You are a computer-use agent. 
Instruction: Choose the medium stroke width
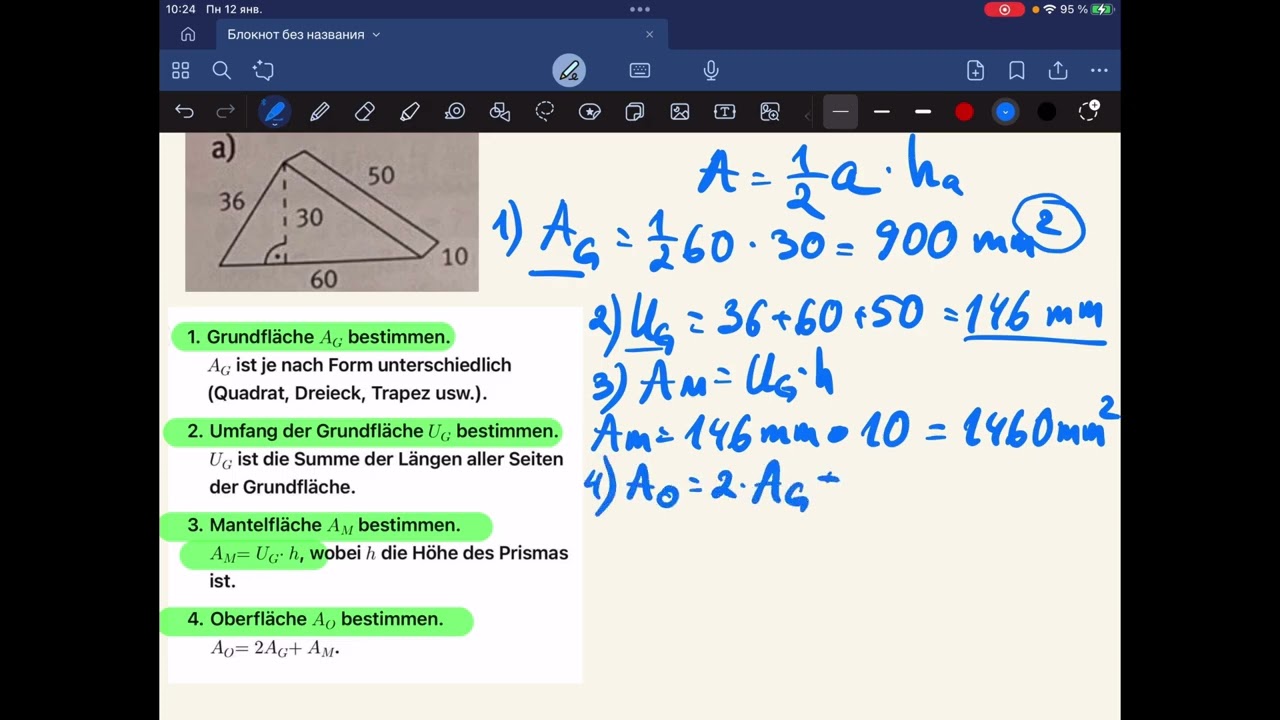[882, 111]
